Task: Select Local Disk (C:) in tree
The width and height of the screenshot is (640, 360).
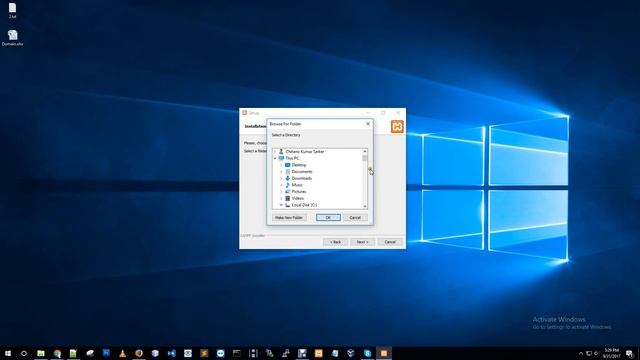Action: pos(304,205)
